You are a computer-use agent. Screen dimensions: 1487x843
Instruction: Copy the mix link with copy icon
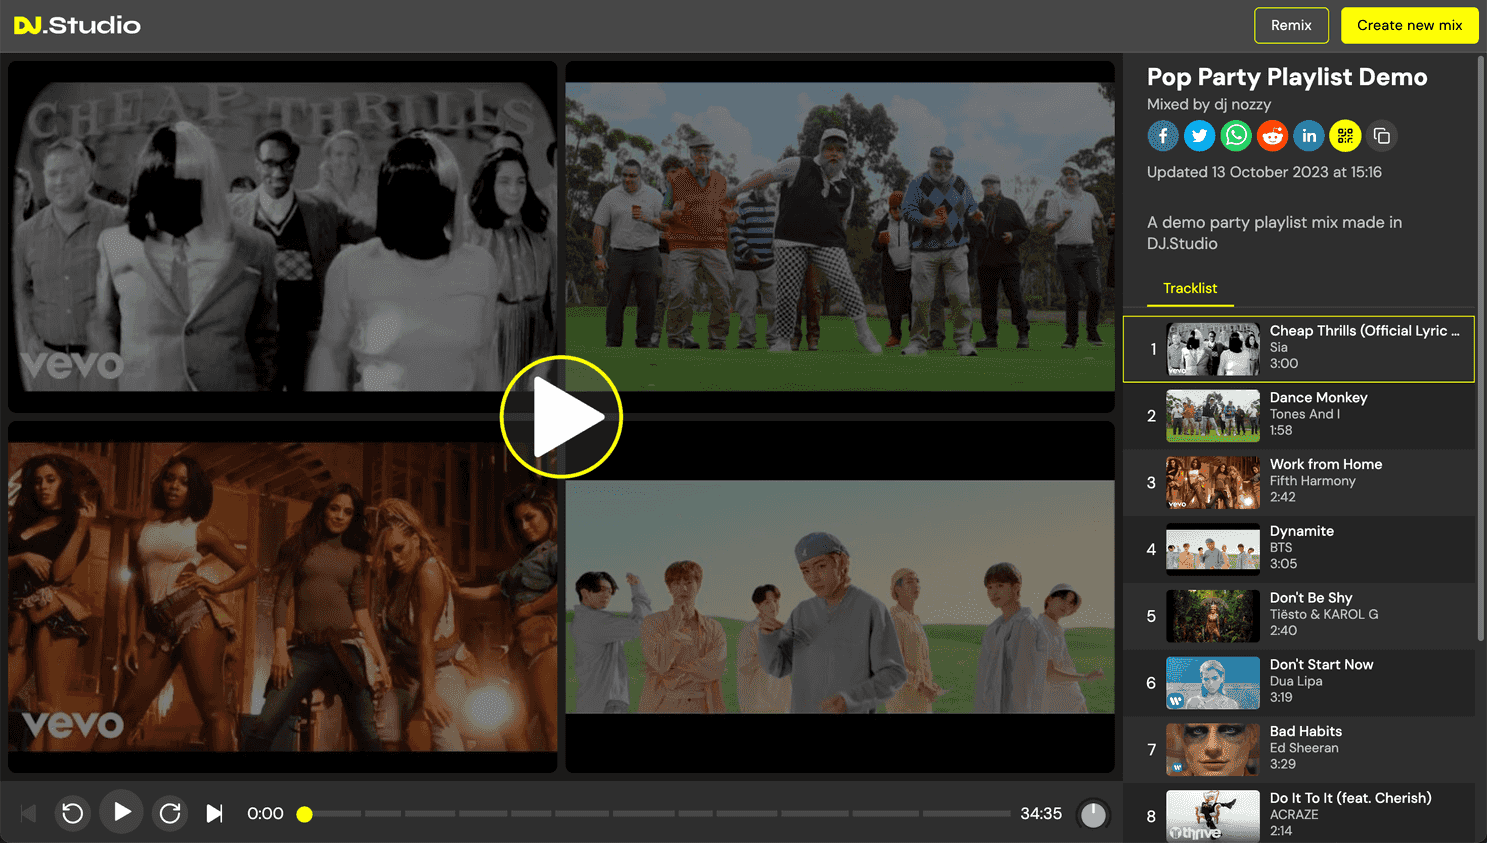1382,136
